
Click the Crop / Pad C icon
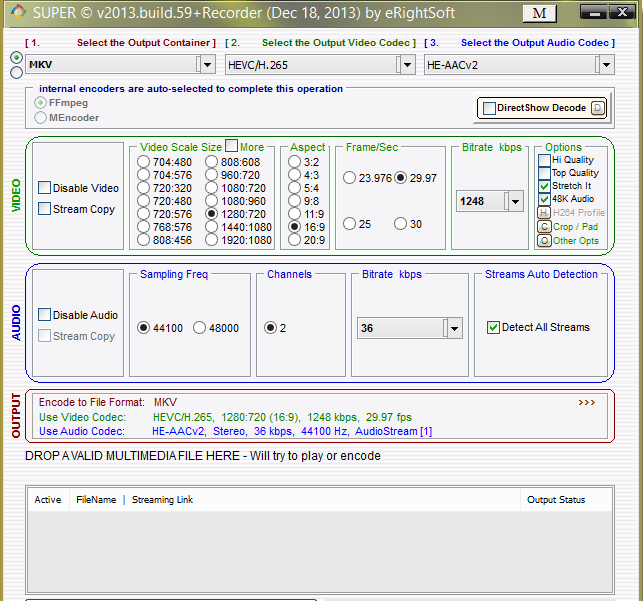(x=544, y=227)
